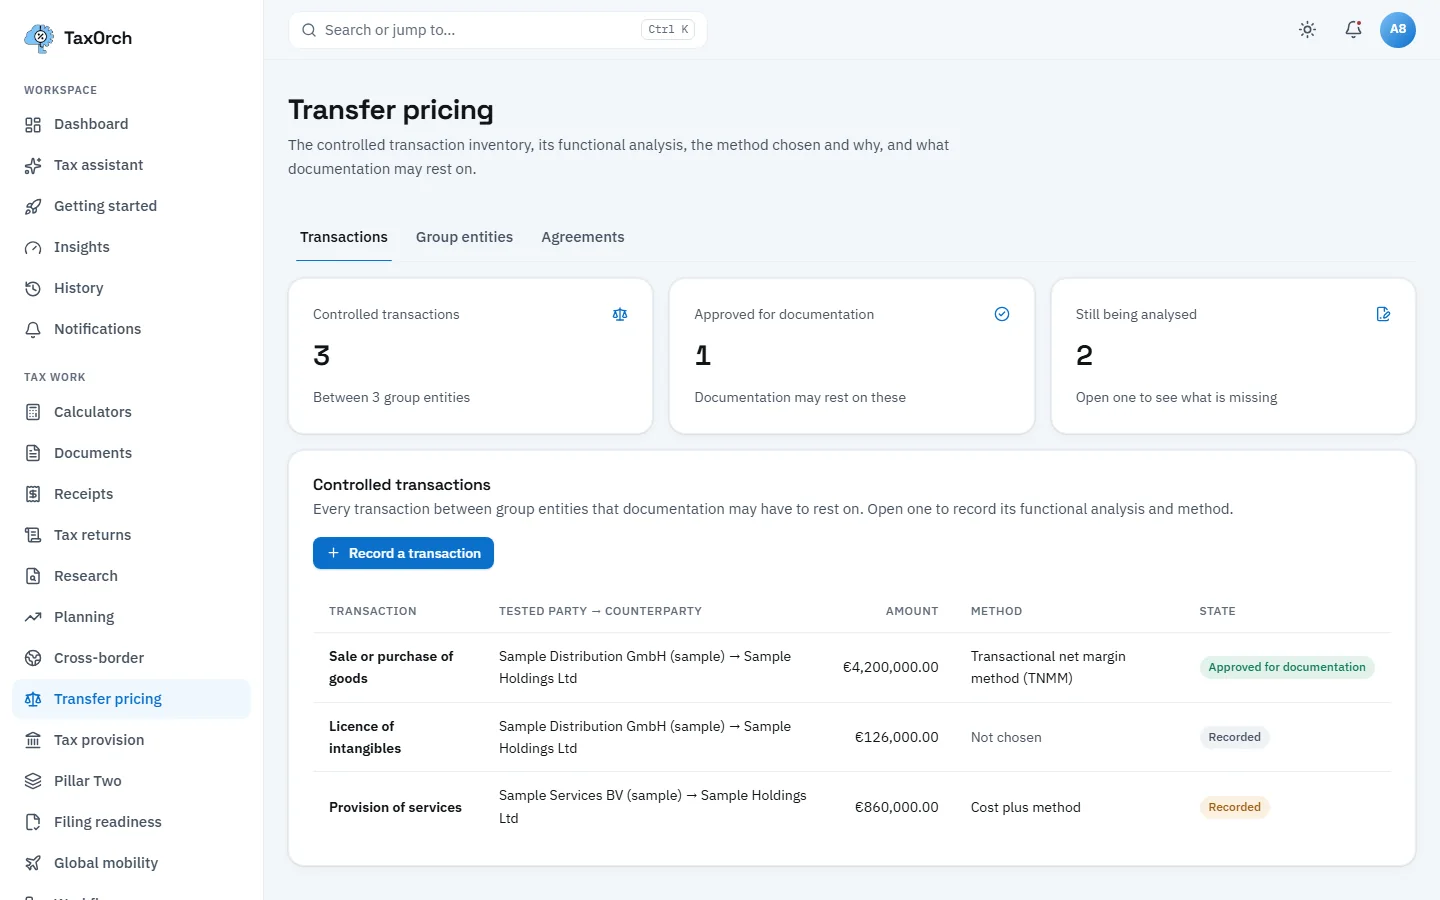The width and height of the screenshot is (1440, 900).
Task: Focus the Search or jump to field
Action: pos(497,30)
